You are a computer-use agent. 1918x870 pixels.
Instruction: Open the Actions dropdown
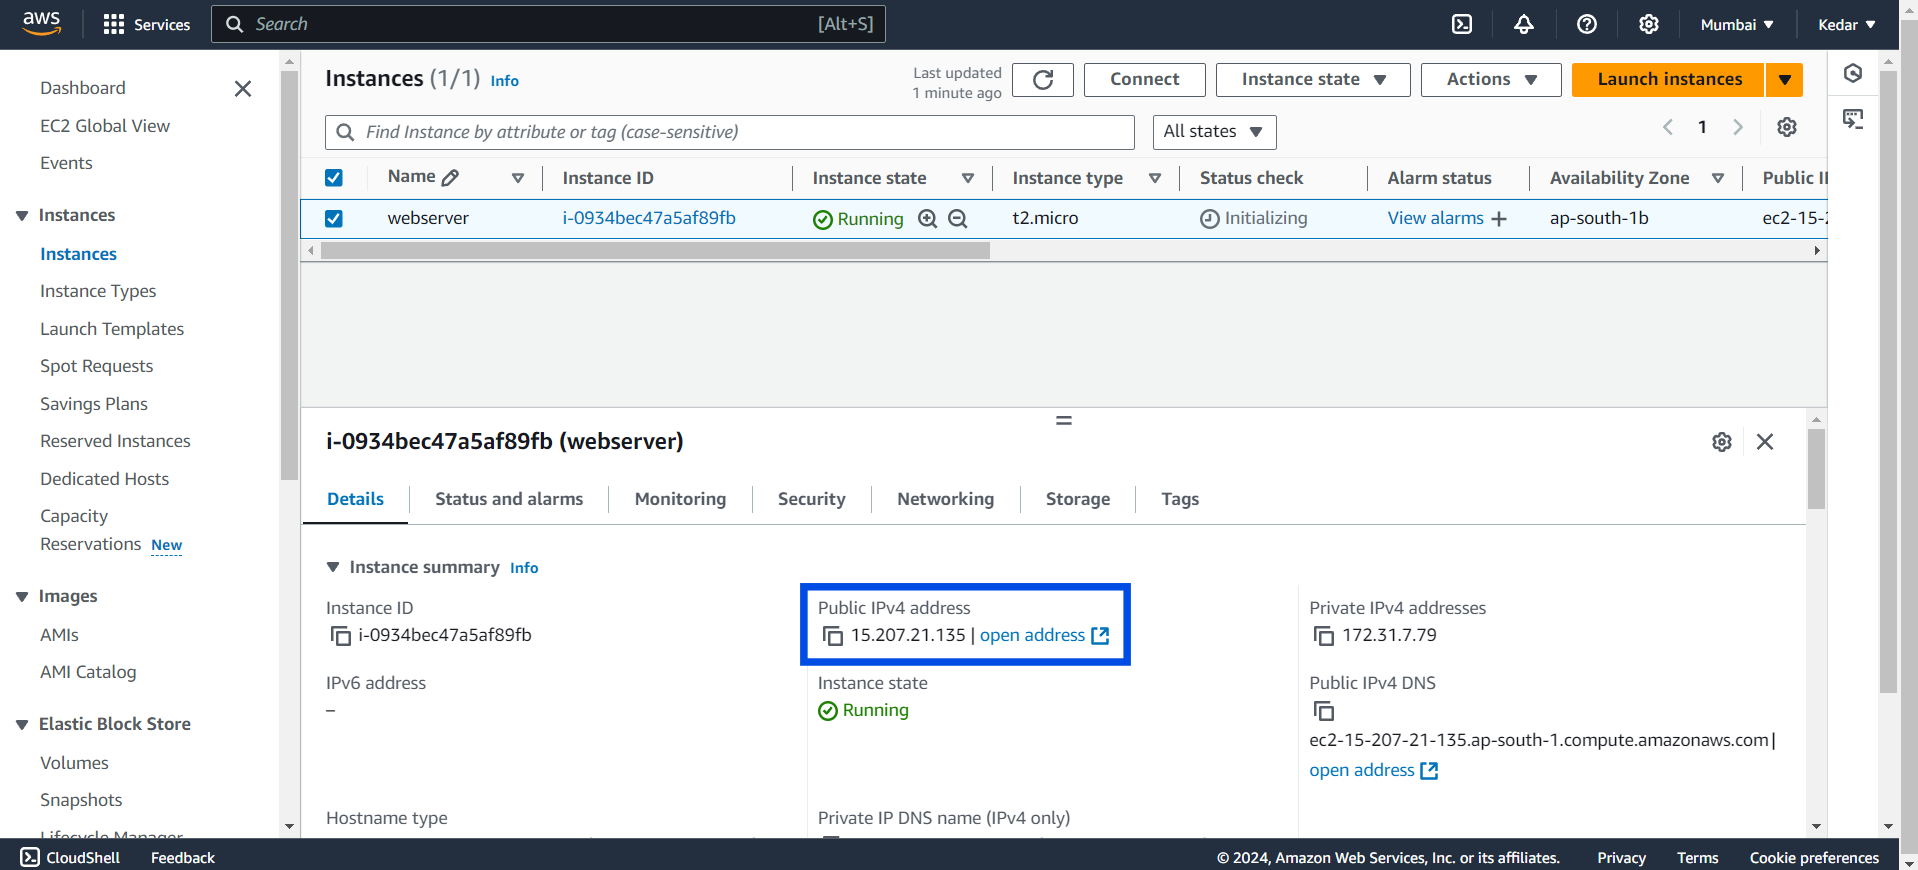click(x=1491, y=80)
